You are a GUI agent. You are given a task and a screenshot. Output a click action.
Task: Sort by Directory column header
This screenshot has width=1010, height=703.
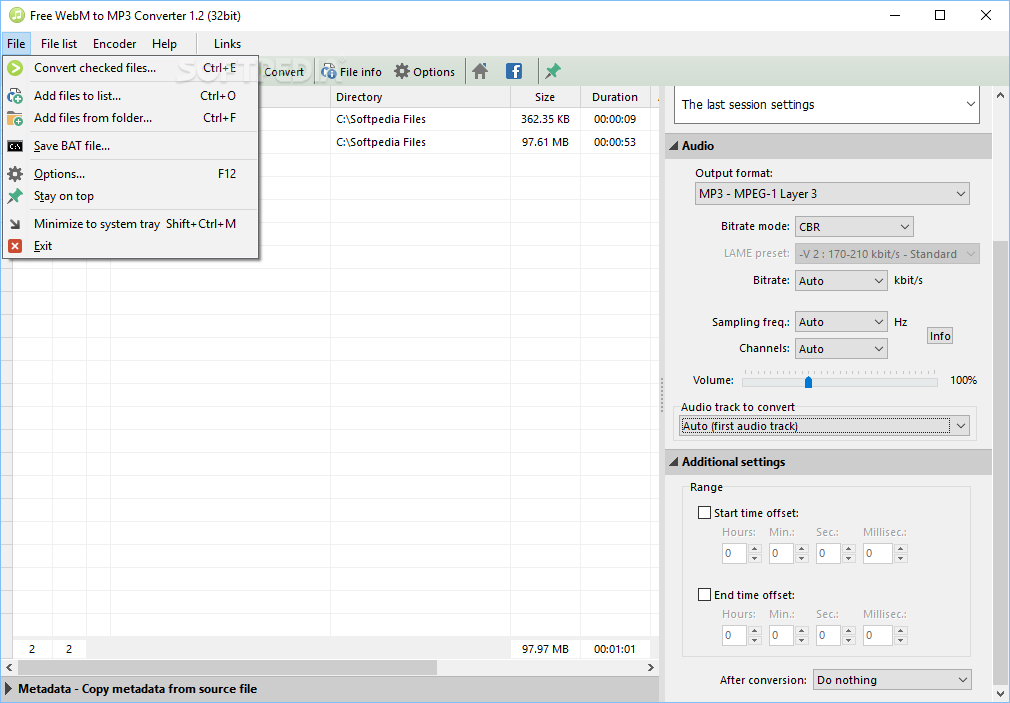(421, 97)
